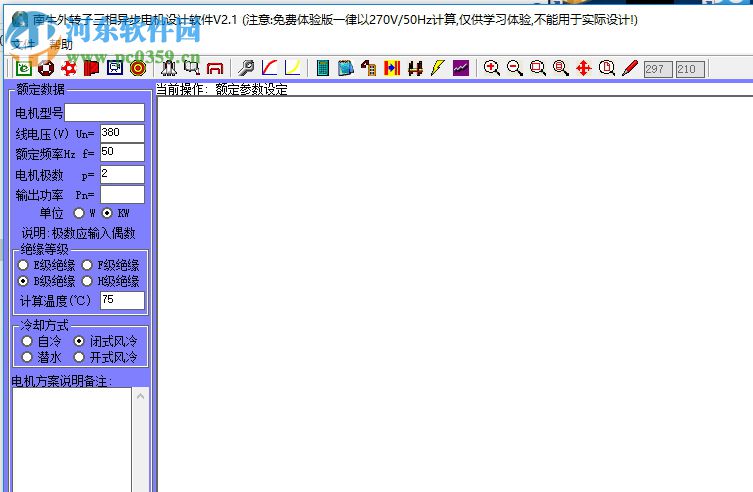Select the red pencil tool
This screenshot has width=753, height=492.
coord(630,68)
